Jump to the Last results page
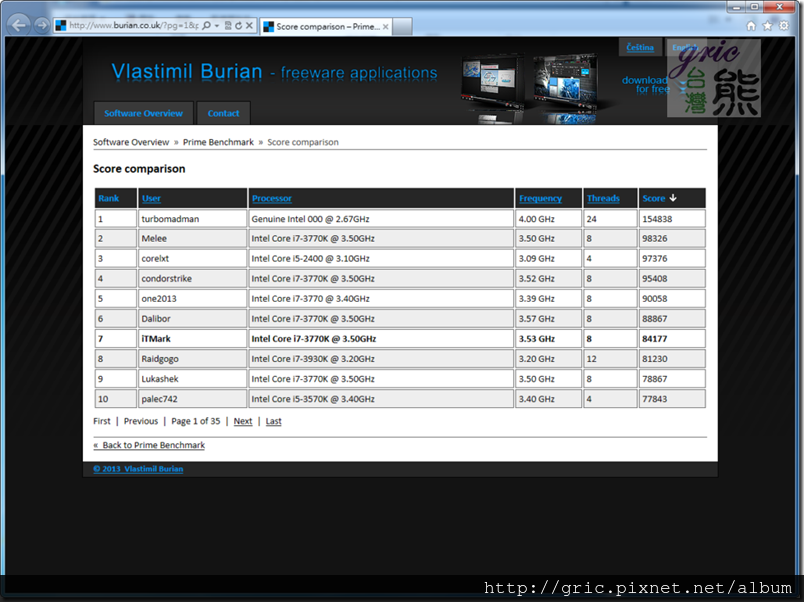This screenshot has height=602, width=804. pos(273,421)
